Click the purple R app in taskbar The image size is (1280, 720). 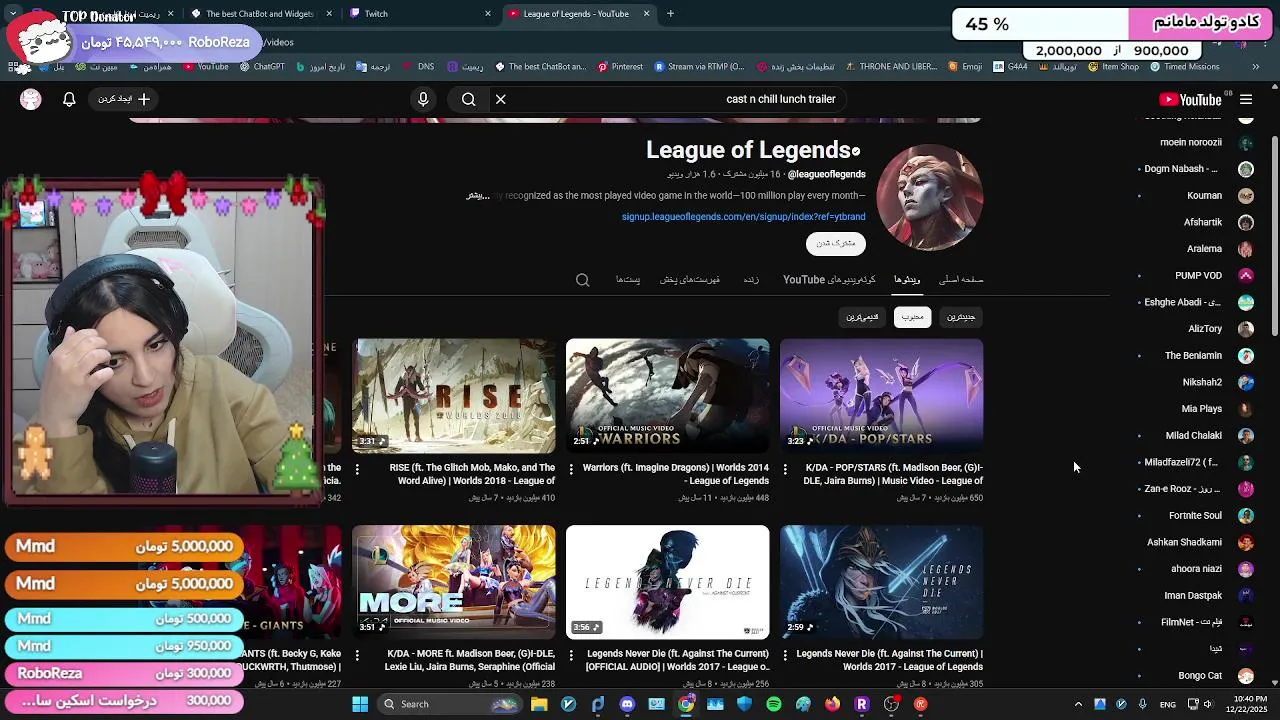coord(862,704)
